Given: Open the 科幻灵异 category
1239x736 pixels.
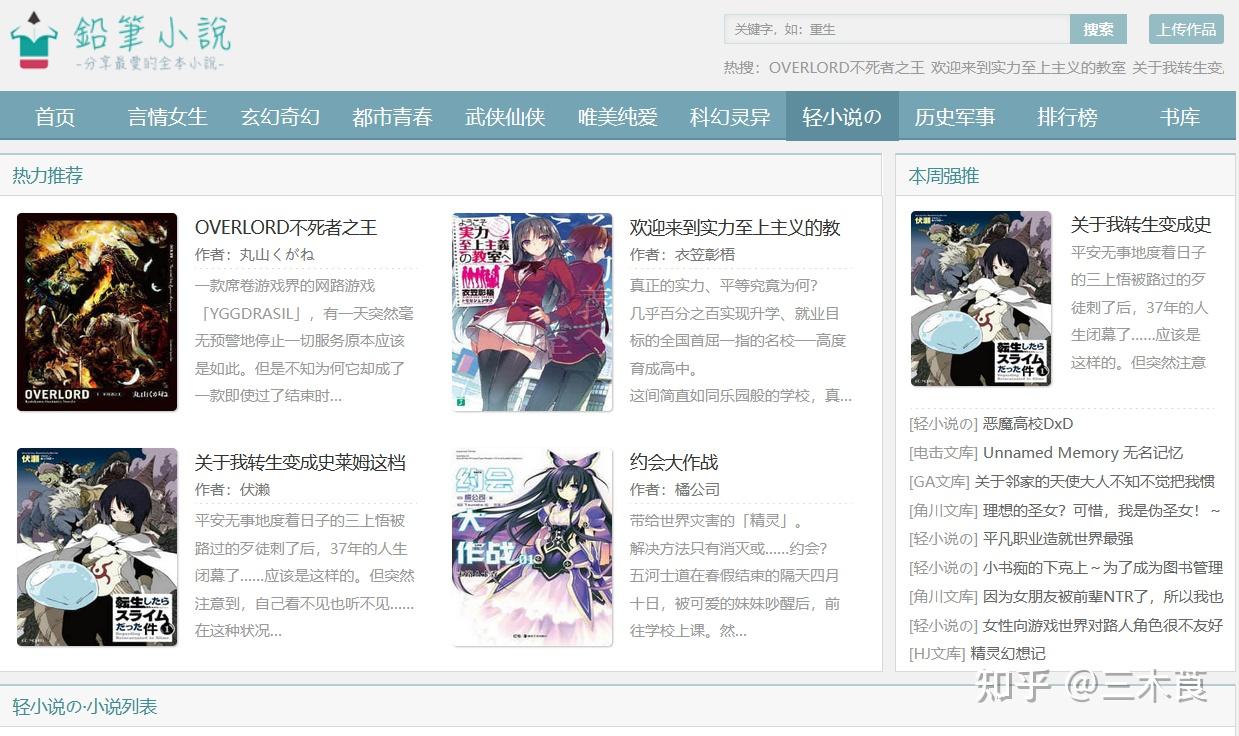Looking at the screenshot, I should tap(730, 116).
